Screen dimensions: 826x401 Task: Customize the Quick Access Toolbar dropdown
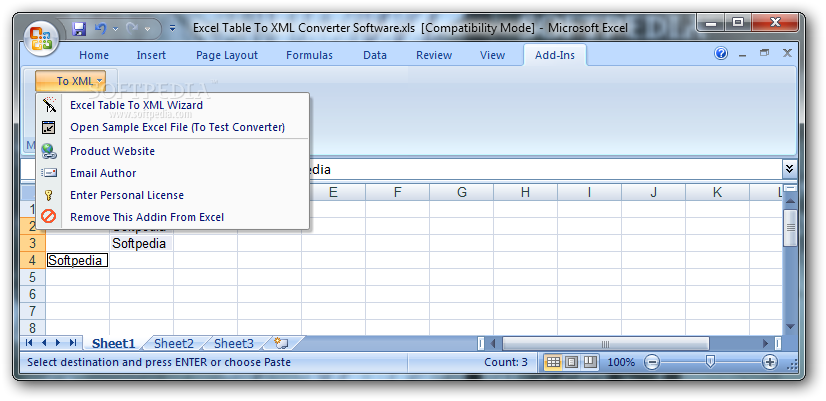click(172, 28)
